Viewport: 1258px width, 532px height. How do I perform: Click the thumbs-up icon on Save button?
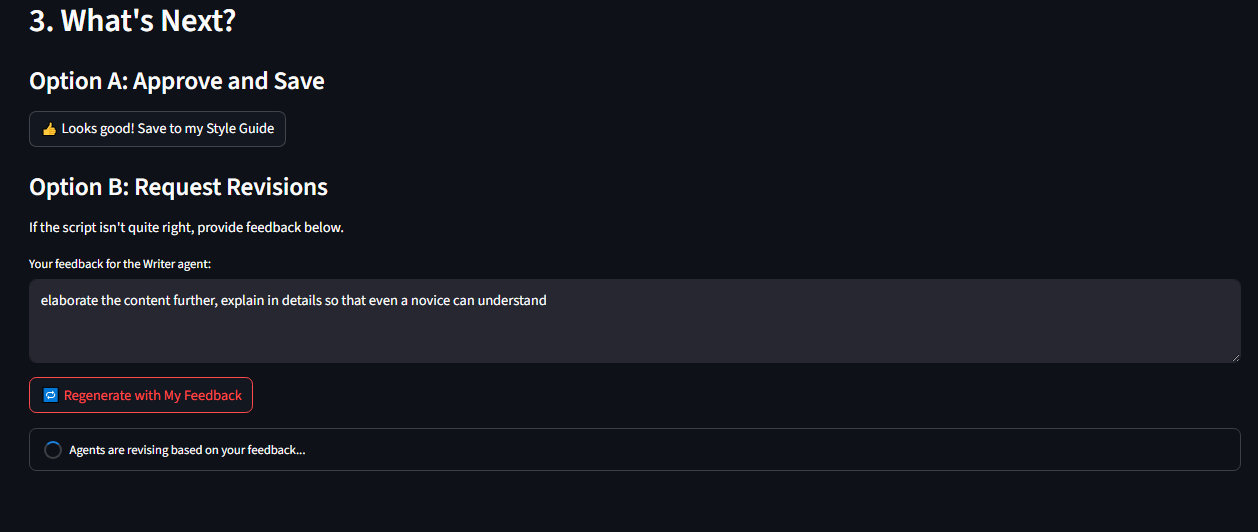(x=48, y=129)
